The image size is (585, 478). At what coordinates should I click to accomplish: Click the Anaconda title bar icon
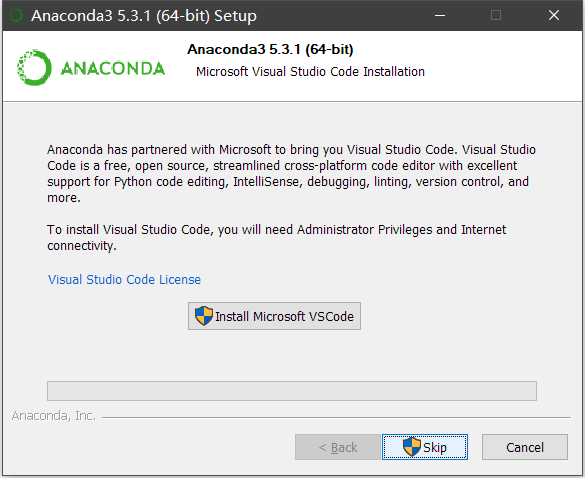(x=16, y=15)
